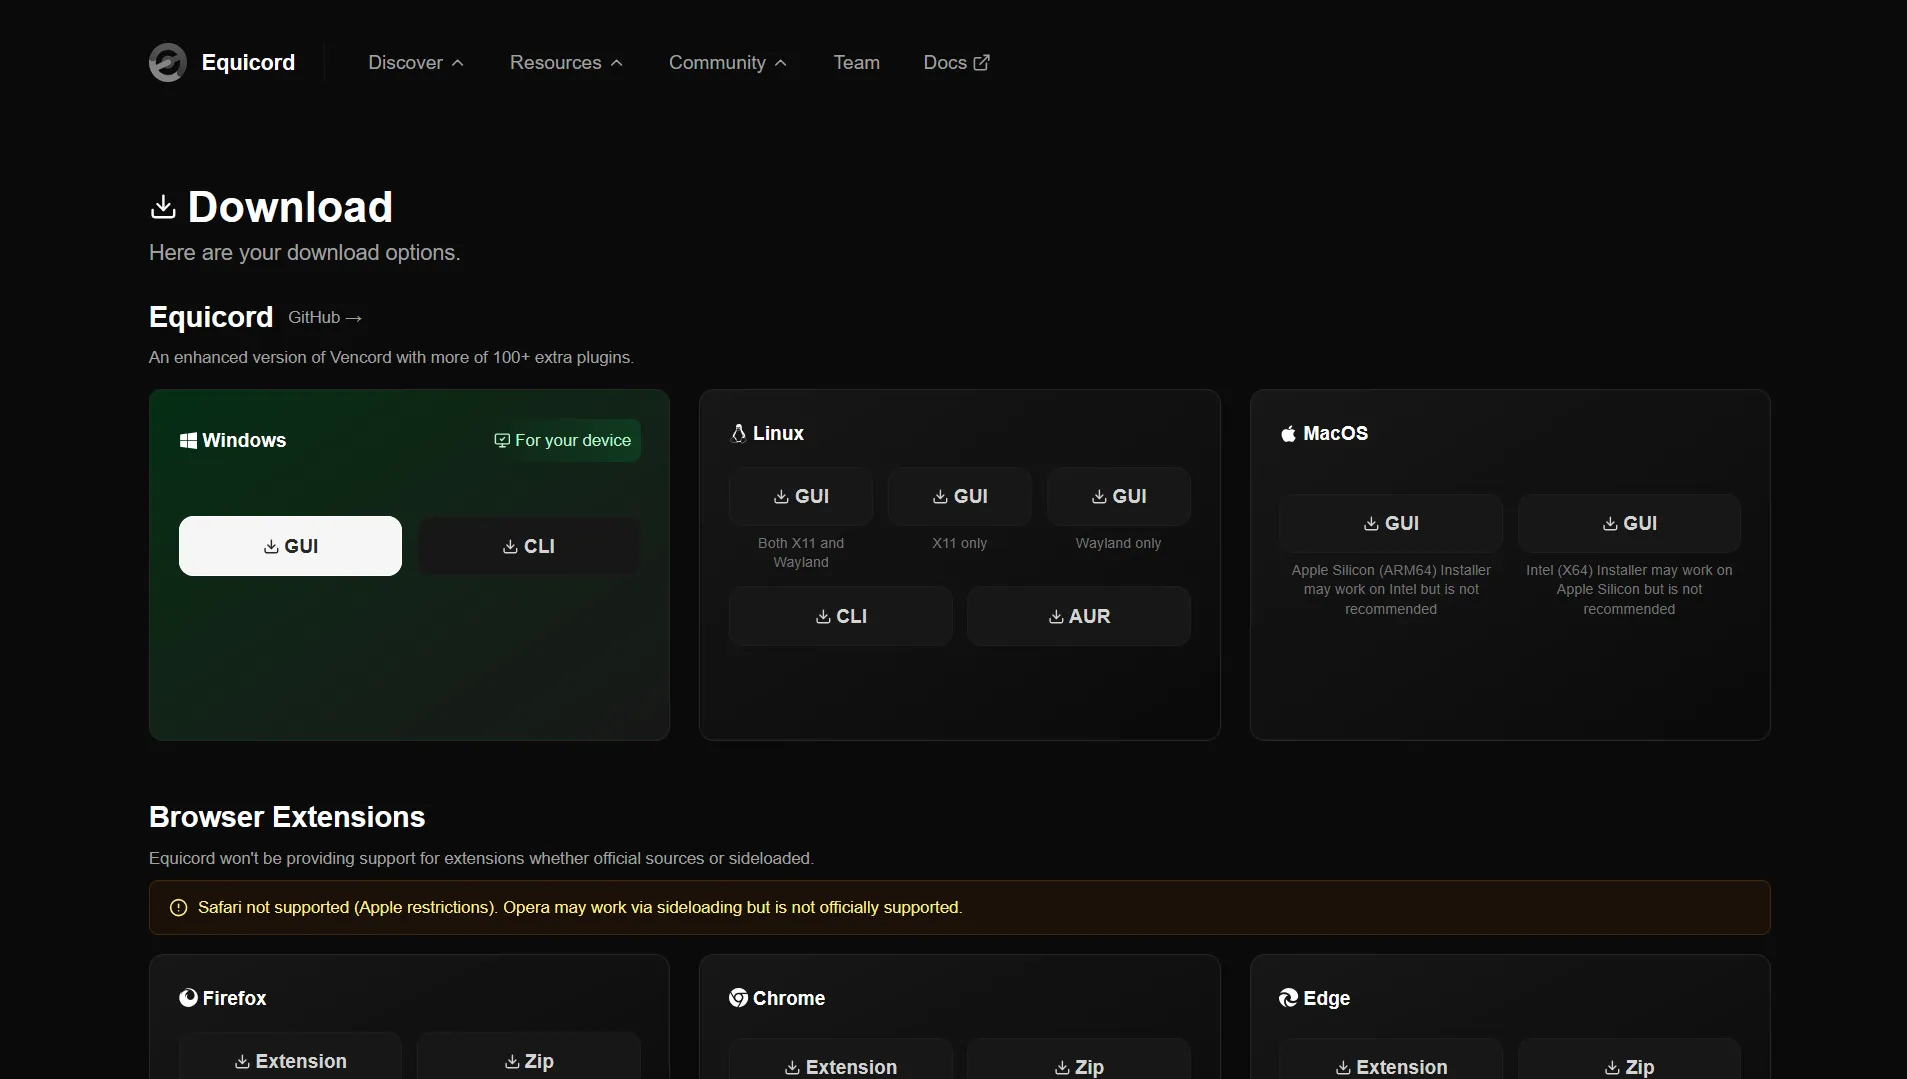Image resolution: width=1907 pixels, height=1079 pixels.
Task: Get the Edge Extension
Action: [1391, 1060]
